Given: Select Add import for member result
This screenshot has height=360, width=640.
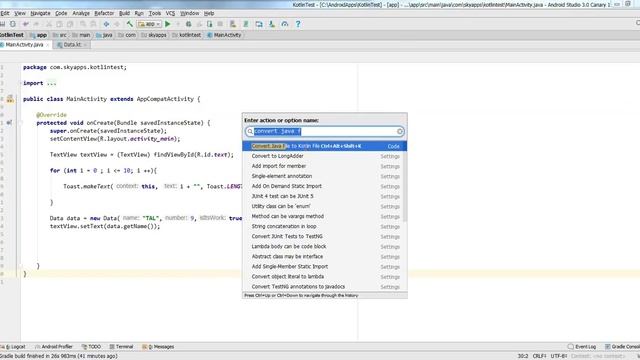Looking at the screenshot, I should 324,166.
